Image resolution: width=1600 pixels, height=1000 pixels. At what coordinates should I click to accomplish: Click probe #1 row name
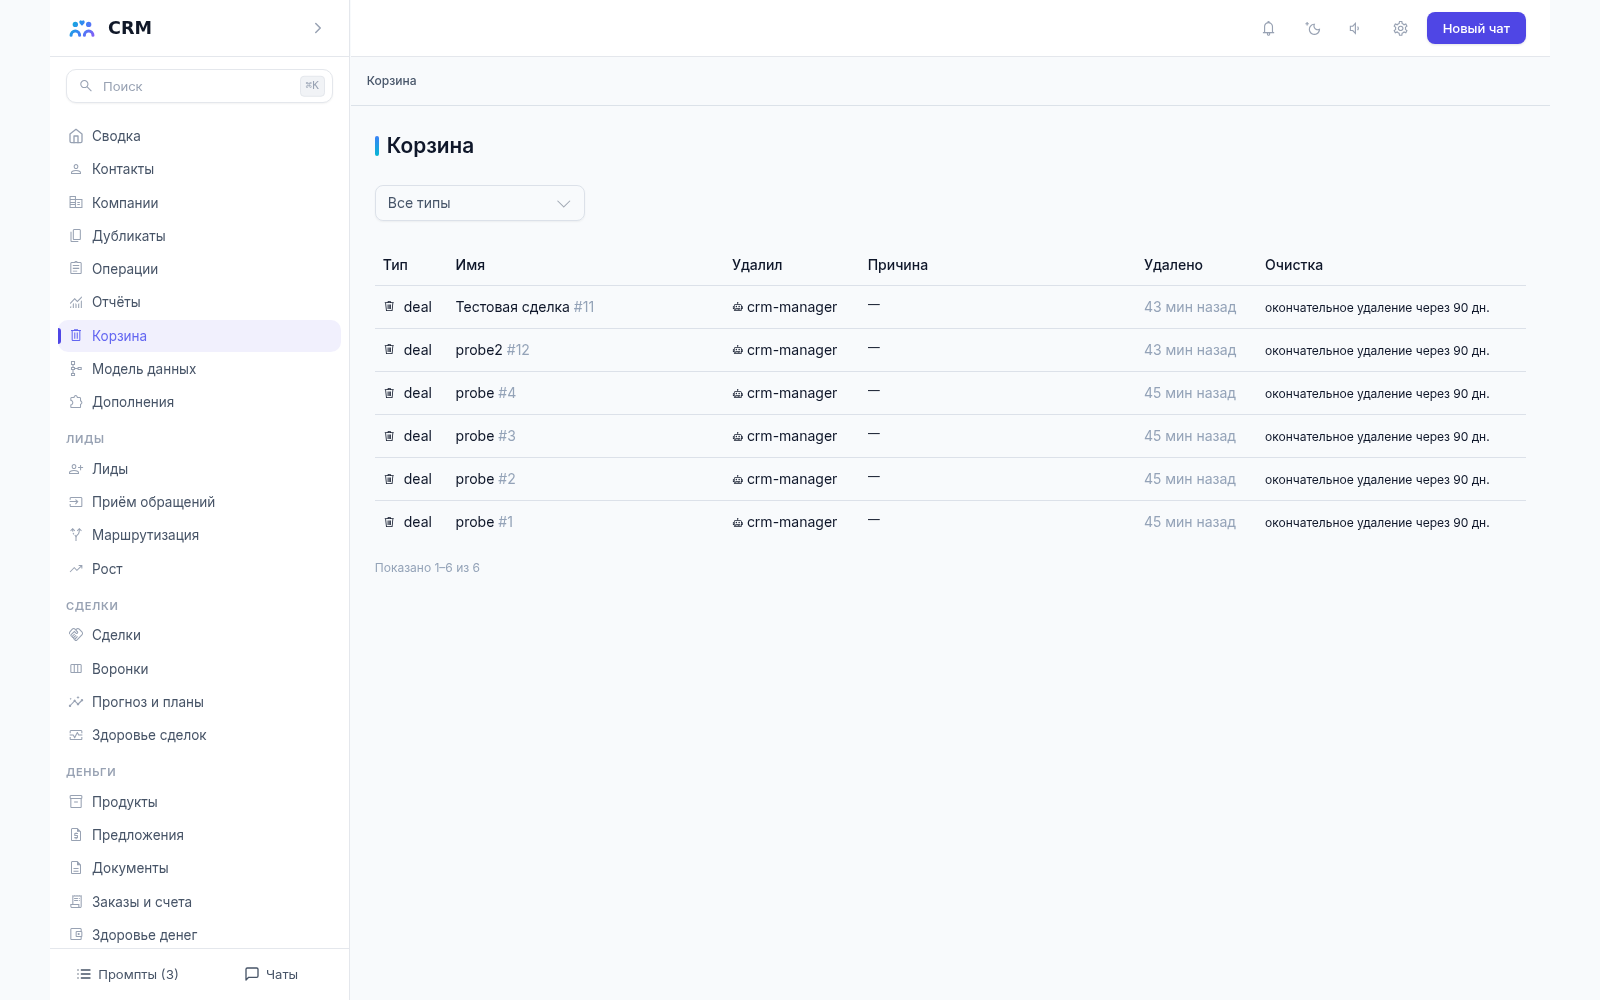[x=484, y=522]
